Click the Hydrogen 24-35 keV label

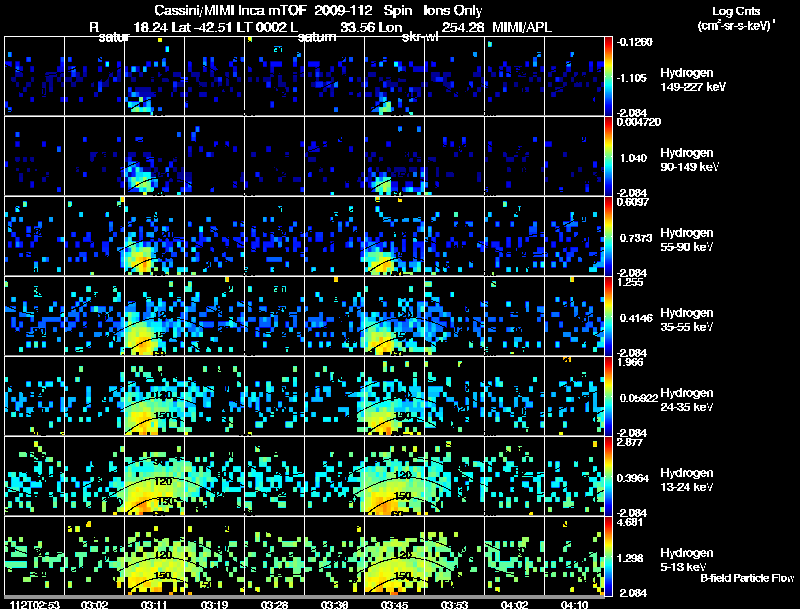[x=687, y=400]
